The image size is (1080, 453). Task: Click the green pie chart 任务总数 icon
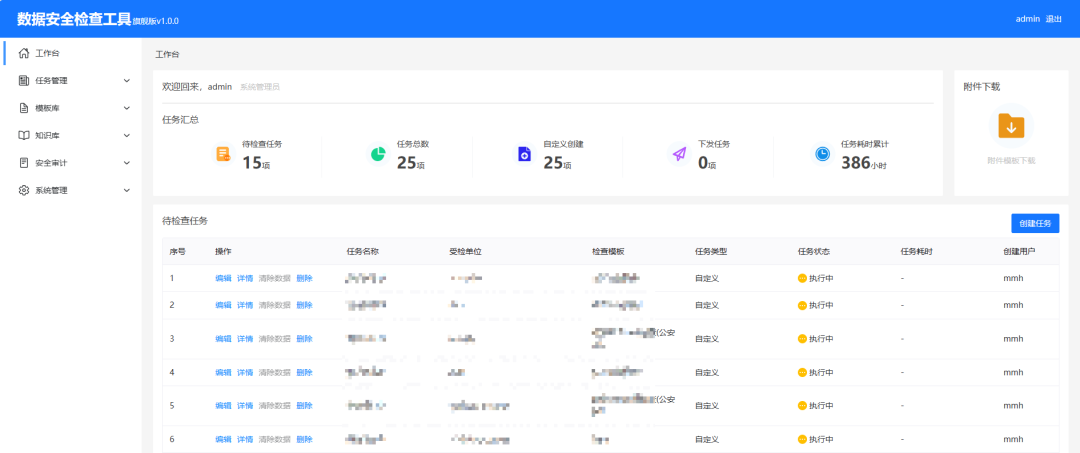(x=378, y=154)
